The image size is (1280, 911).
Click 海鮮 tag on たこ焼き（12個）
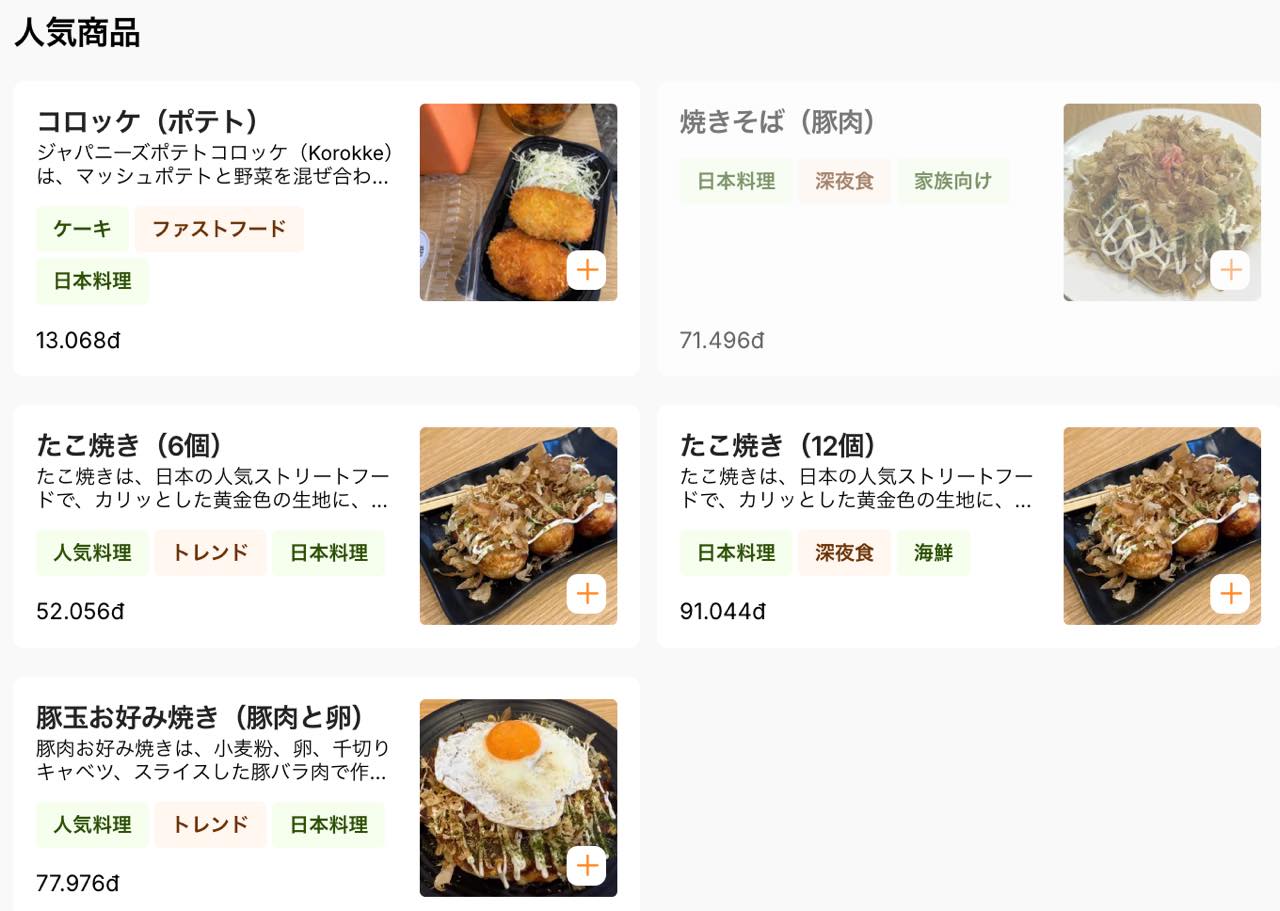coord(933,553)
